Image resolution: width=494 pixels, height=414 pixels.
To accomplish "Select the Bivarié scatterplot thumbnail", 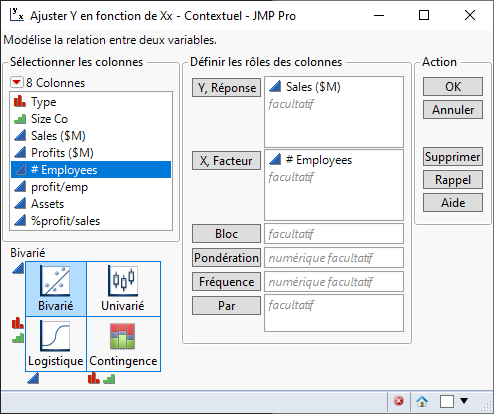I will [x=56, y=289].
